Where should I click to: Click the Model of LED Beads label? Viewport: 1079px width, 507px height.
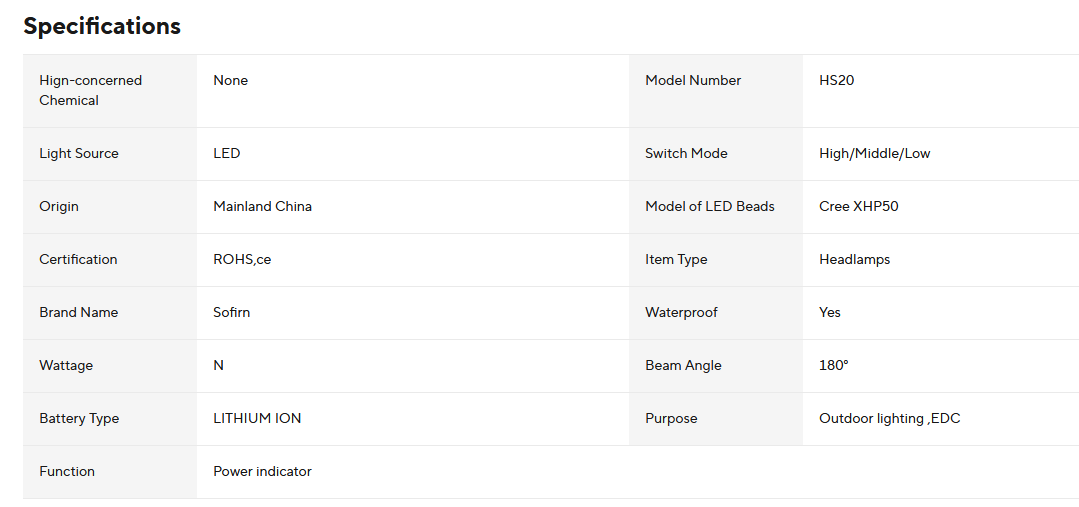[x=710, y=206]
